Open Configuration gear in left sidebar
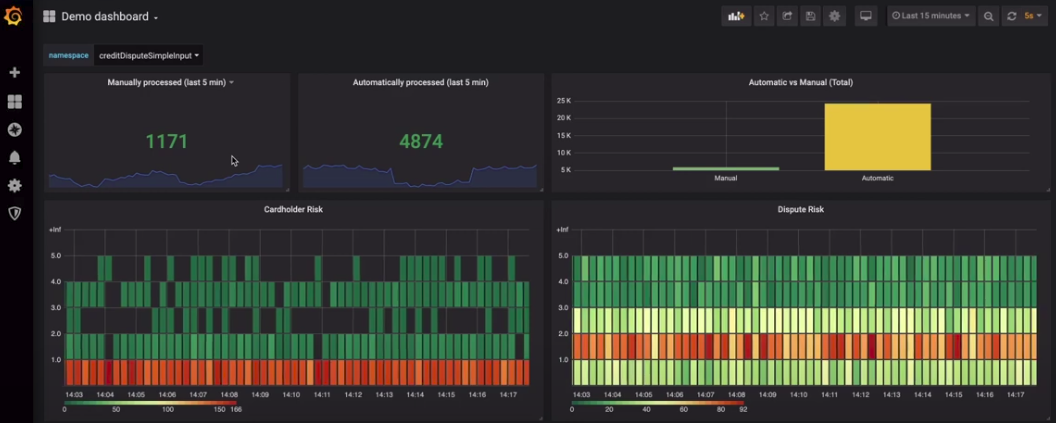1056x423 pixels. click(x=14, y=185)
